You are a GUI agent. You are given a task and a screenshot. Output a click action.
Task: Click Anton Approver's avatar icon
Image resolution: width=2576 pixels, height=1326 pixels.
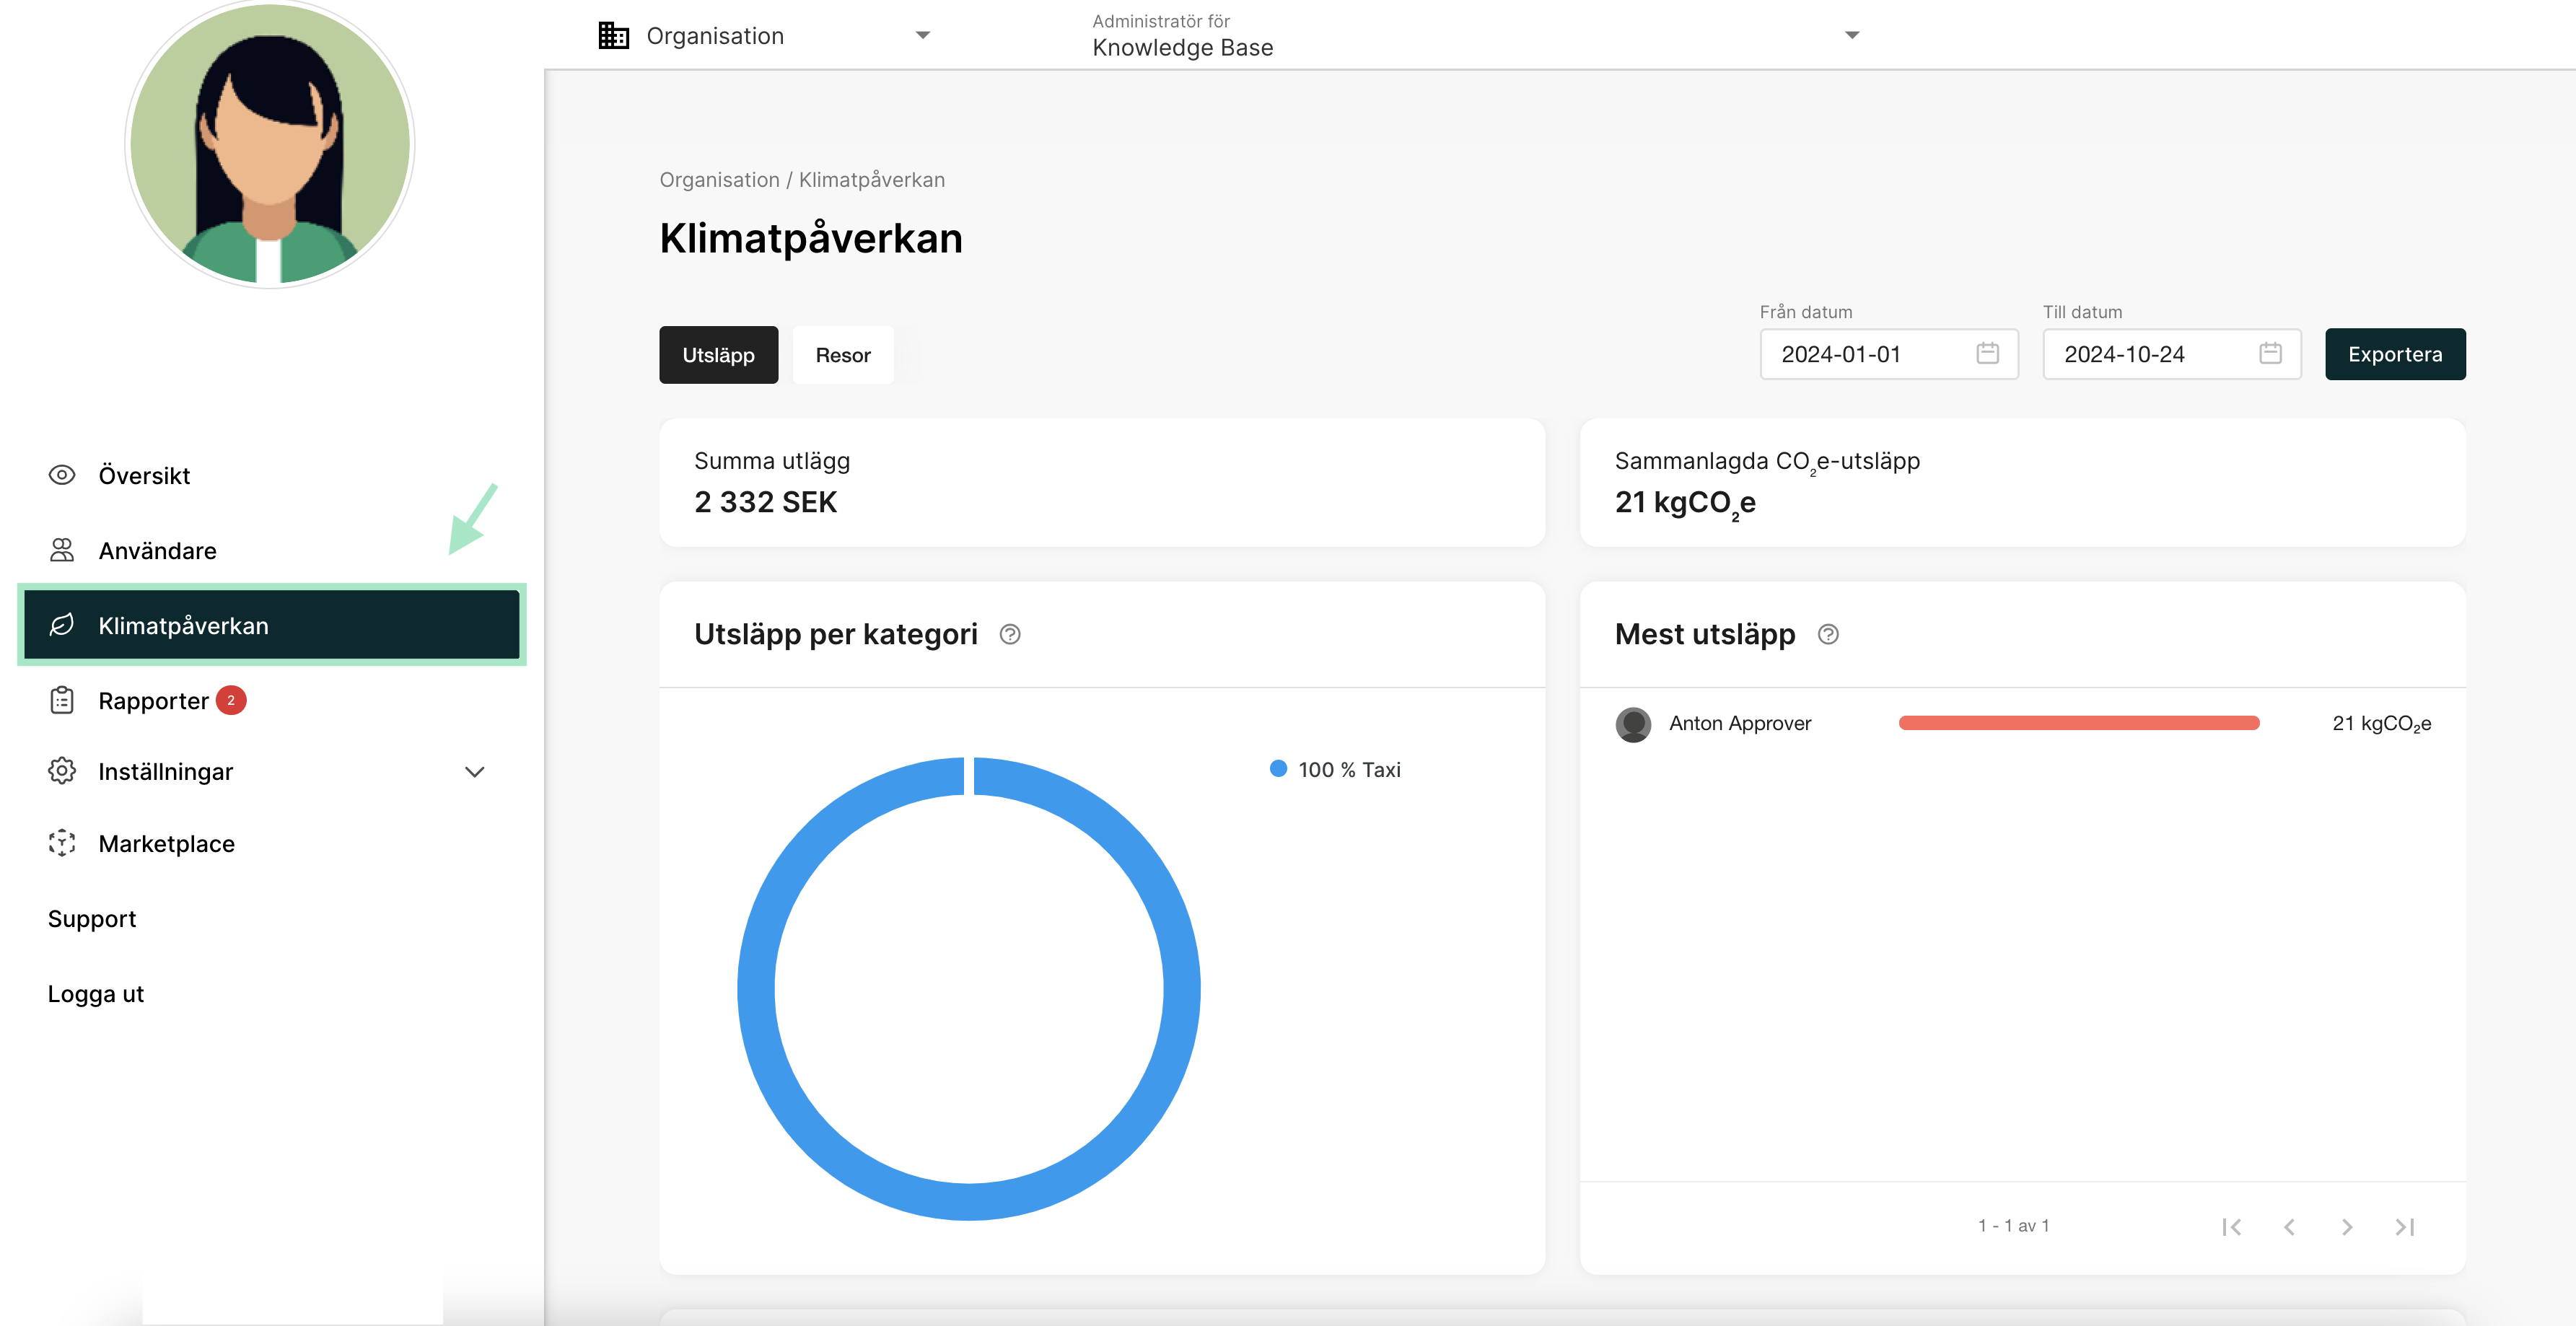pos(1633,724)
